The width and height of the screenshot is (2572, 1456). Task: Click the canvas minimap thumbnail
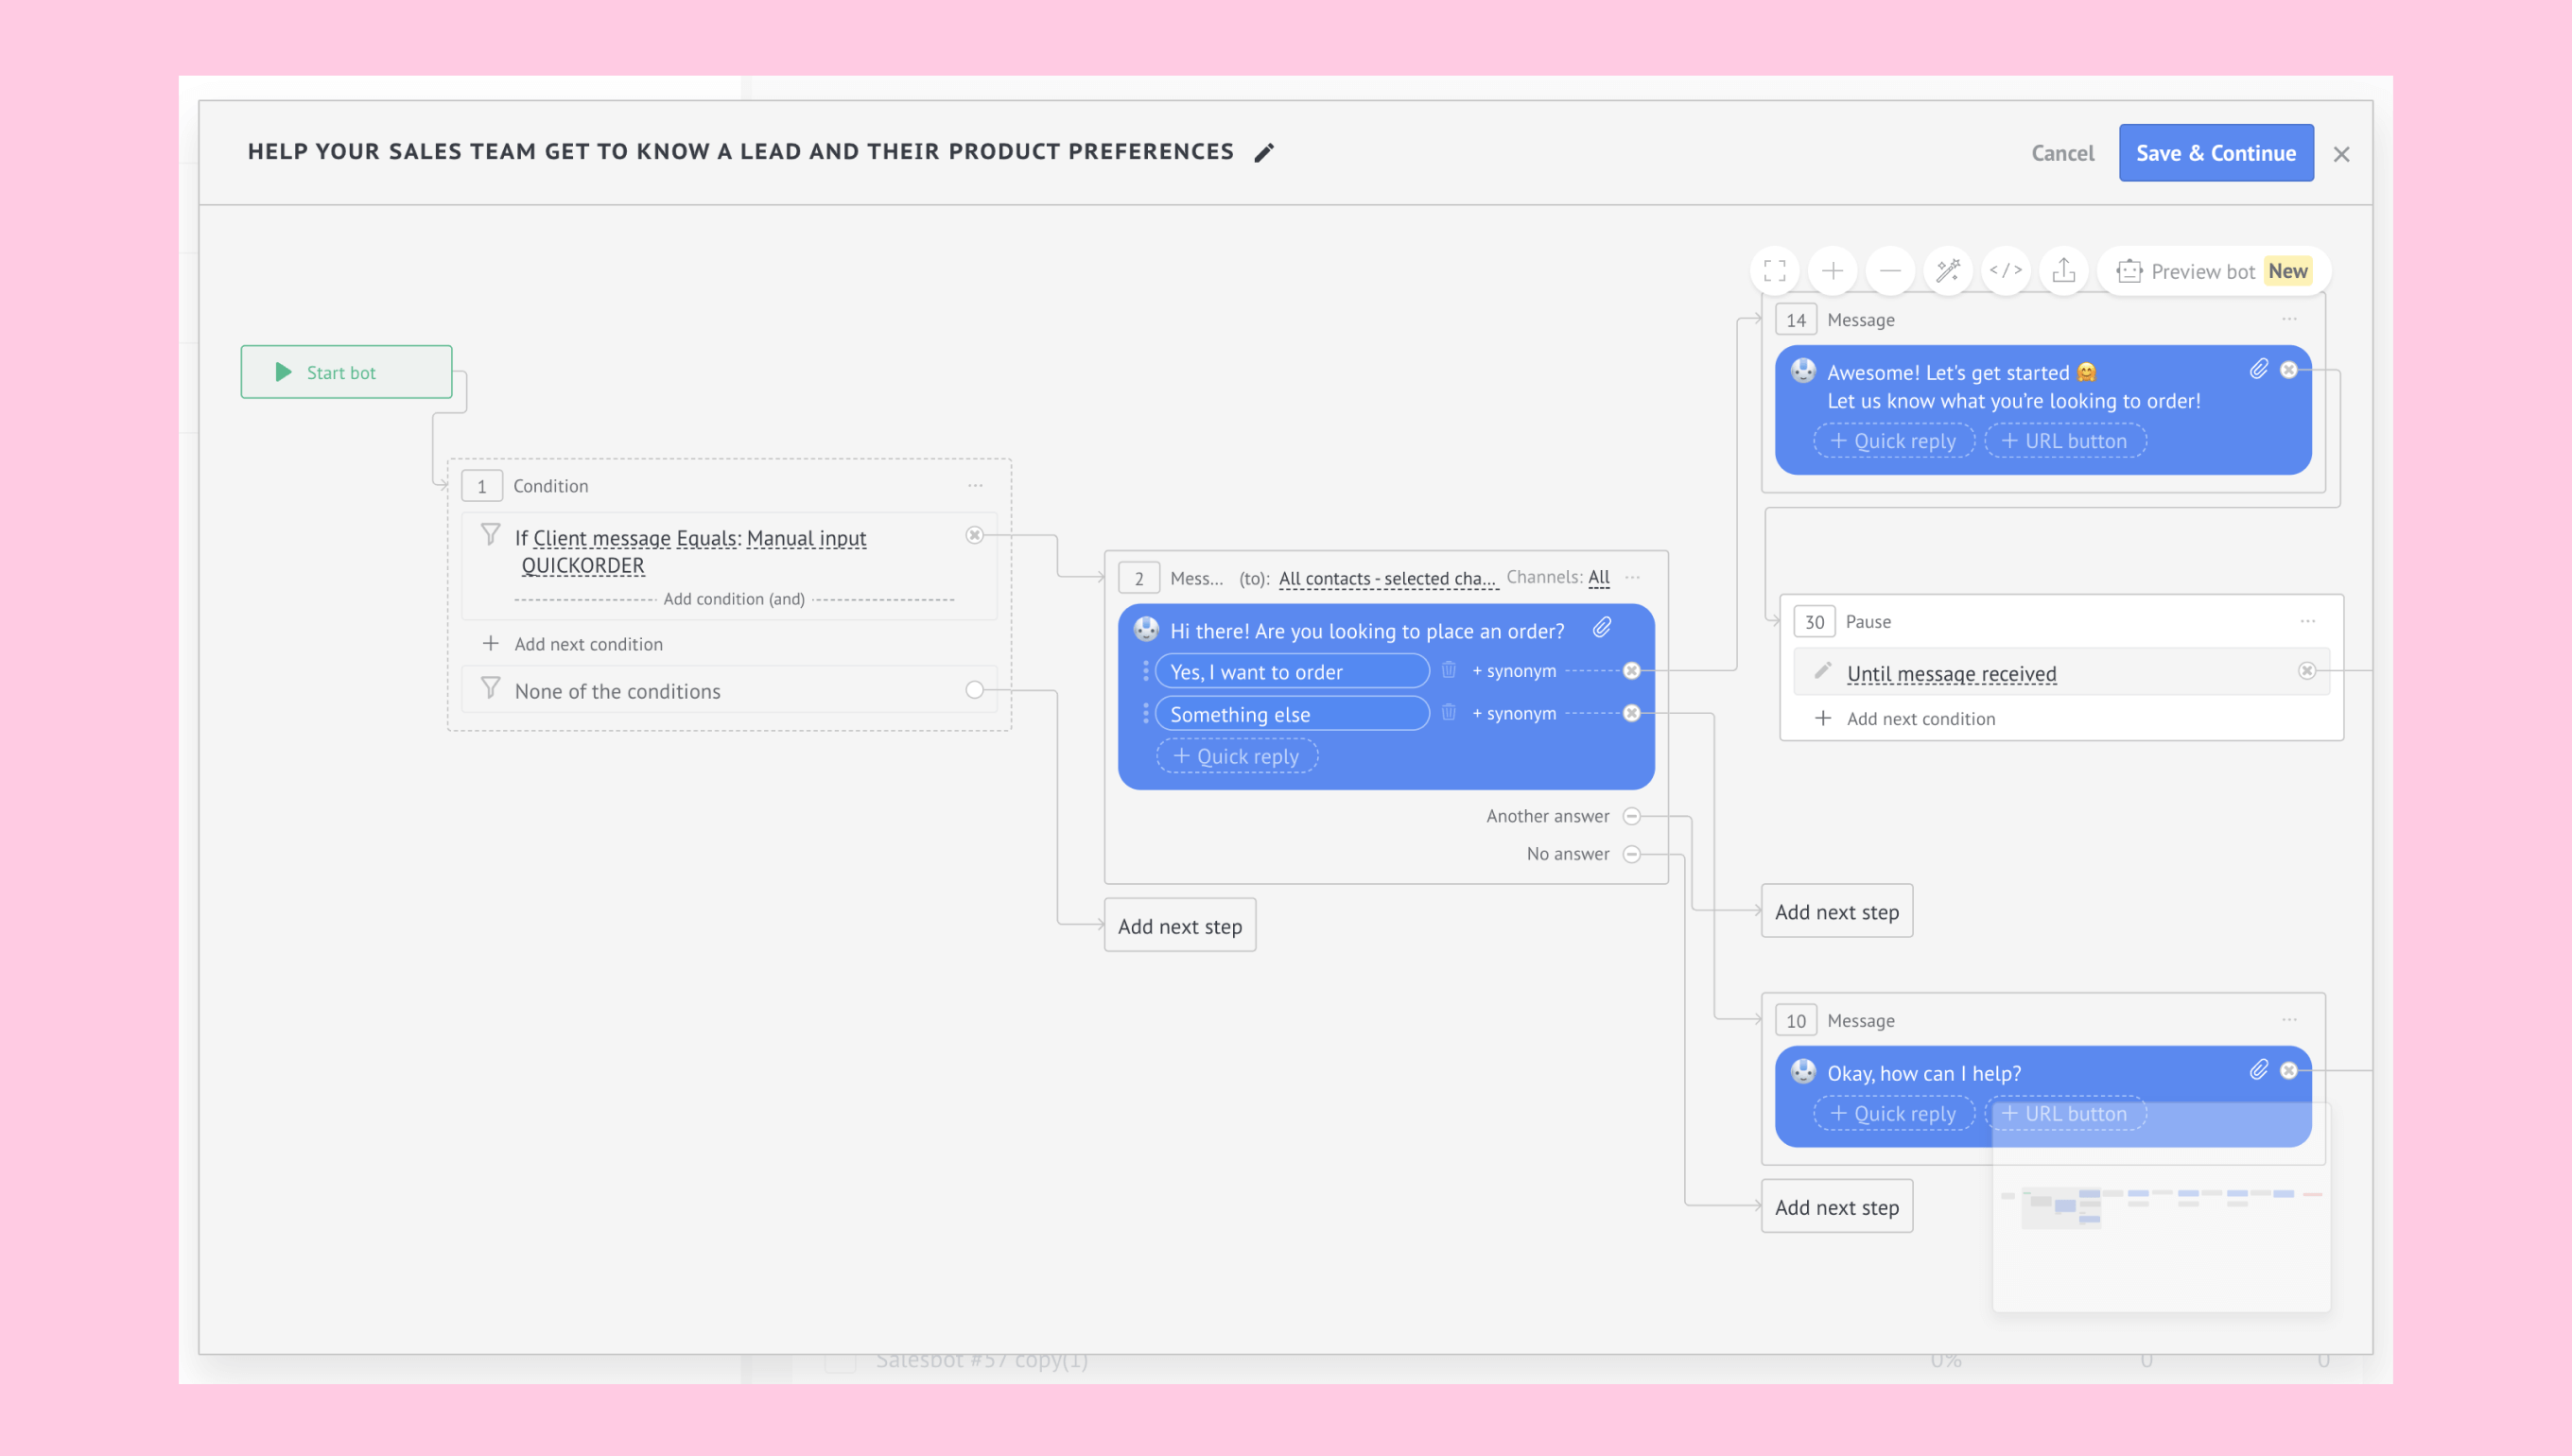tap(2161, 1207)
